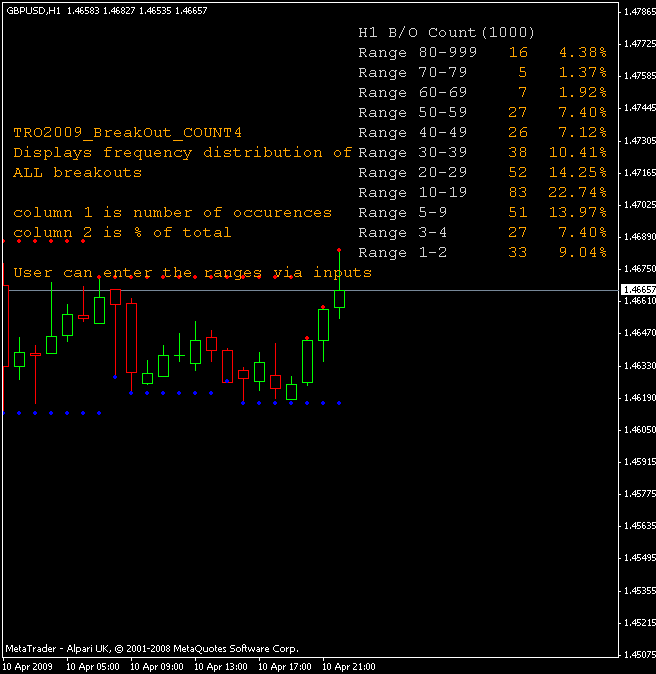
Task: Select the 10 Apr 13:00 time label
Action: tap(219, 666)
